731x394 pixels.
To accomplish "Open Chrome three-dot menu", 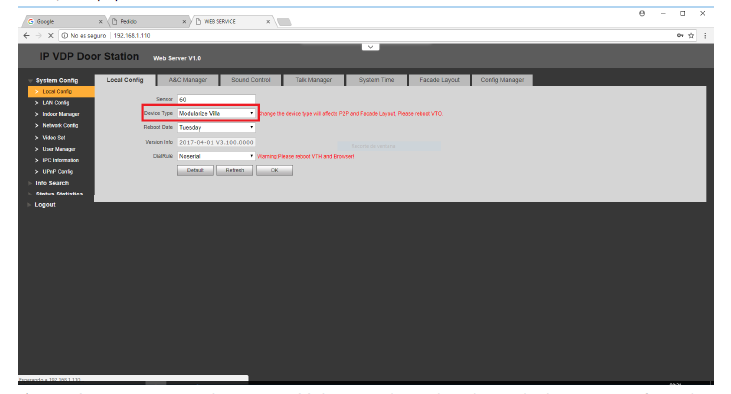I will (x=705, y=35).
